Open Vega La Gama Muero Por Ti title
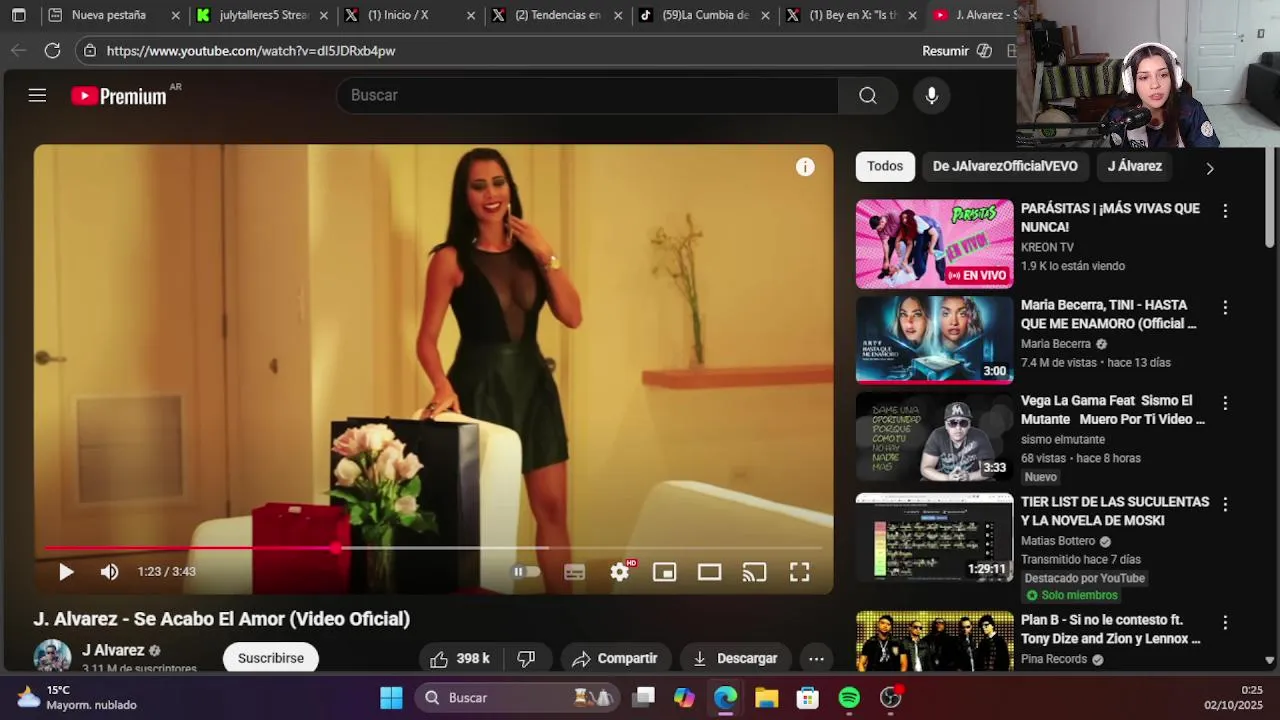Screen dimensions: 1280x720 click(1113, 410)
